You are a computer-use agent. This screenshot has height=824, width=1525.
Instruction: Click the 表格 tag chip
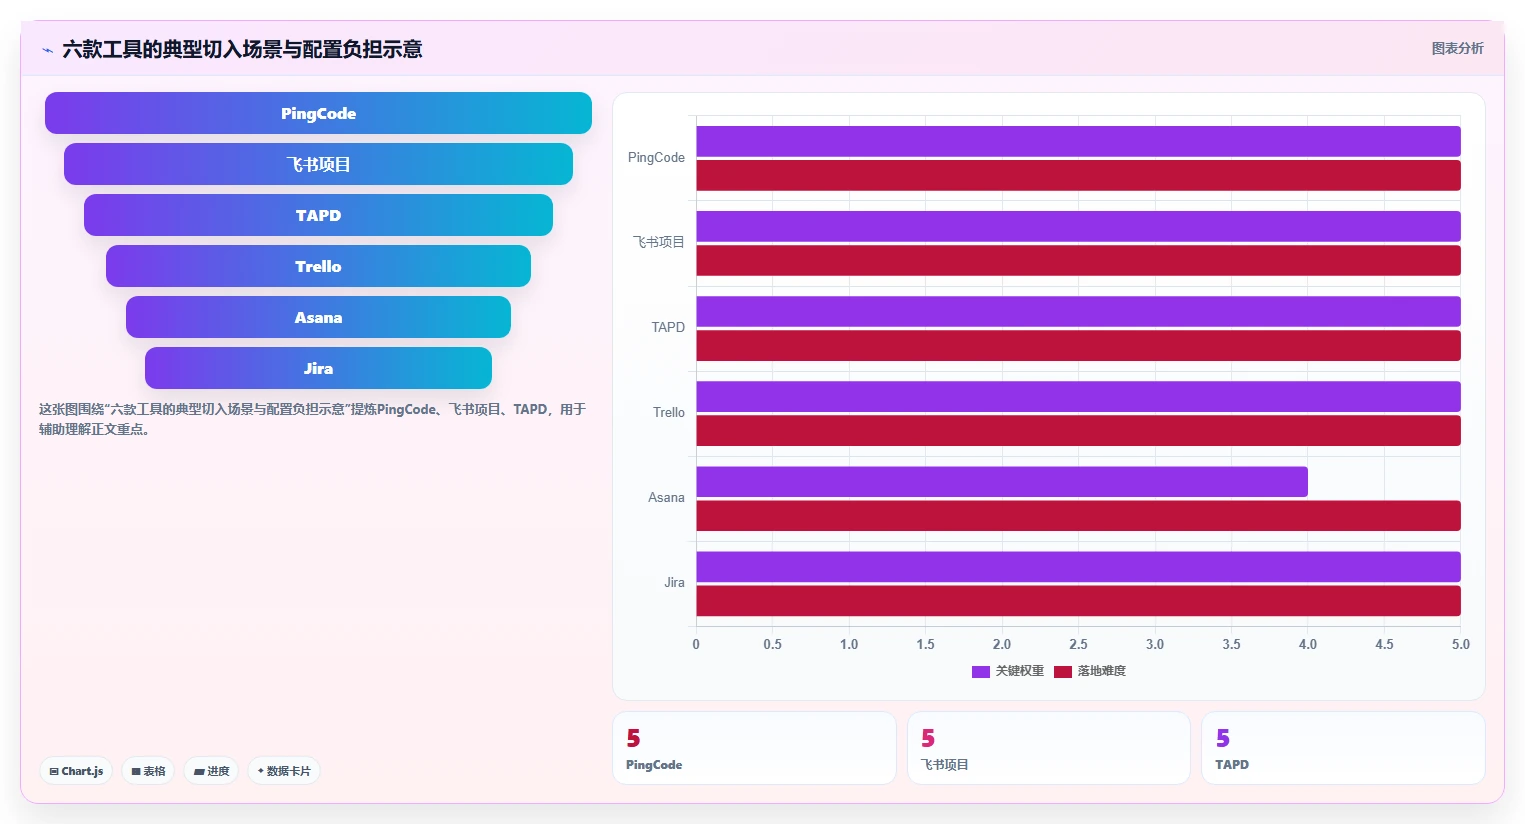click(148, 771)
